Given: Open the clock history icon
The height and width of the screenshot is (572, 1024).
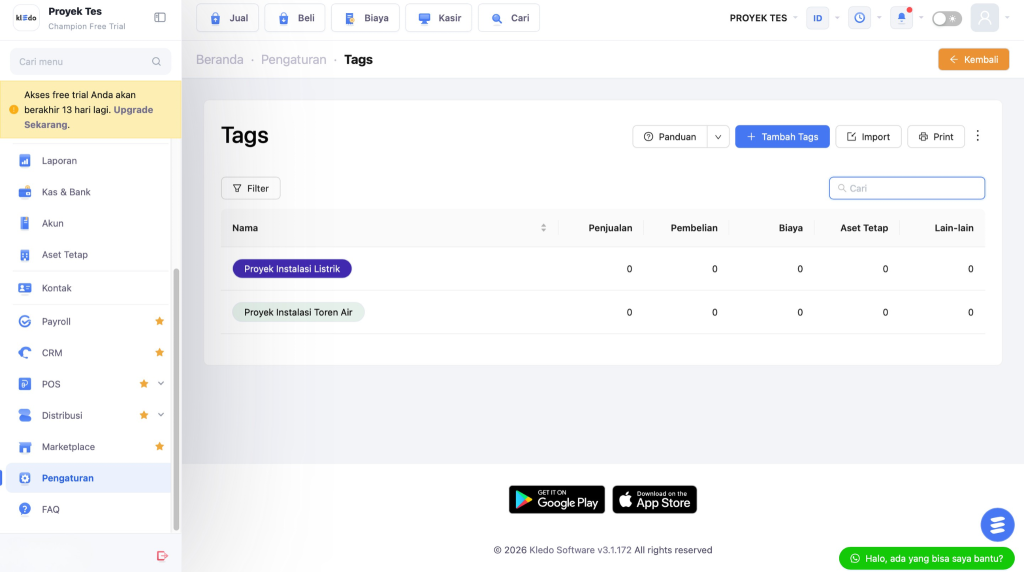Looking at the screenshot, I should 859,18.
